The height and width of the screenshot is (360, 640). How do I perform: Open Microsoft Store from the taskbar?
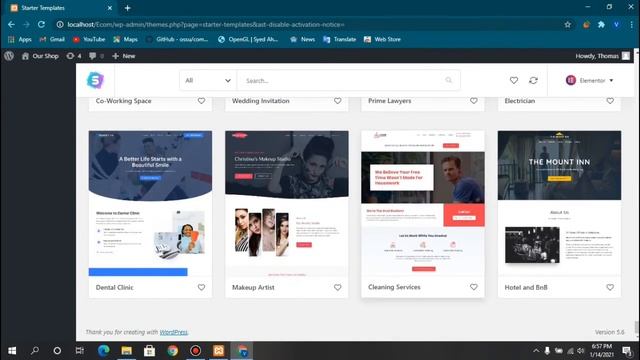click(149, 351)
